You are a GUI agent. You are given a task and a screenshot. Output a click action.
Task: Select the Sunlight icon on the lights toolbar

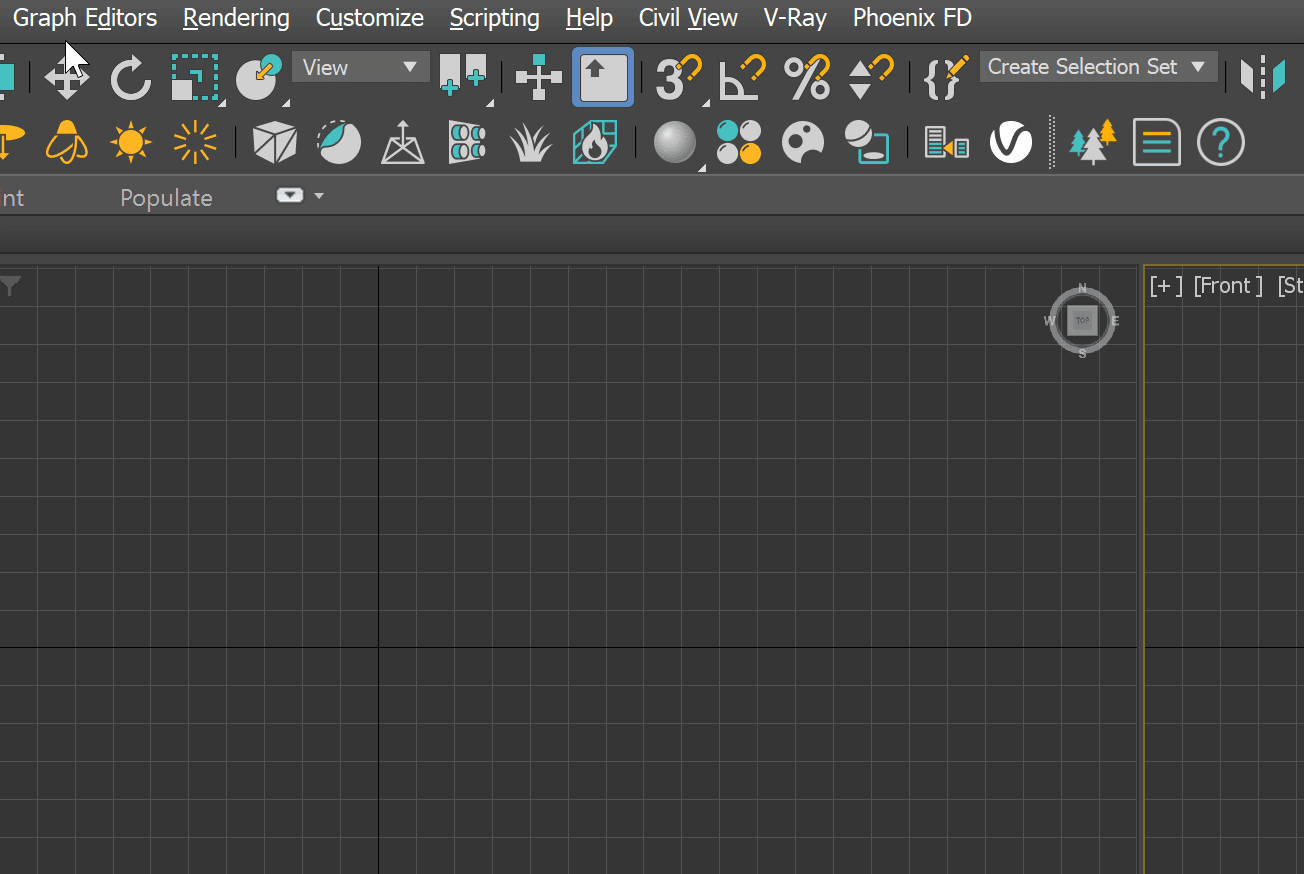coord(130,142)
